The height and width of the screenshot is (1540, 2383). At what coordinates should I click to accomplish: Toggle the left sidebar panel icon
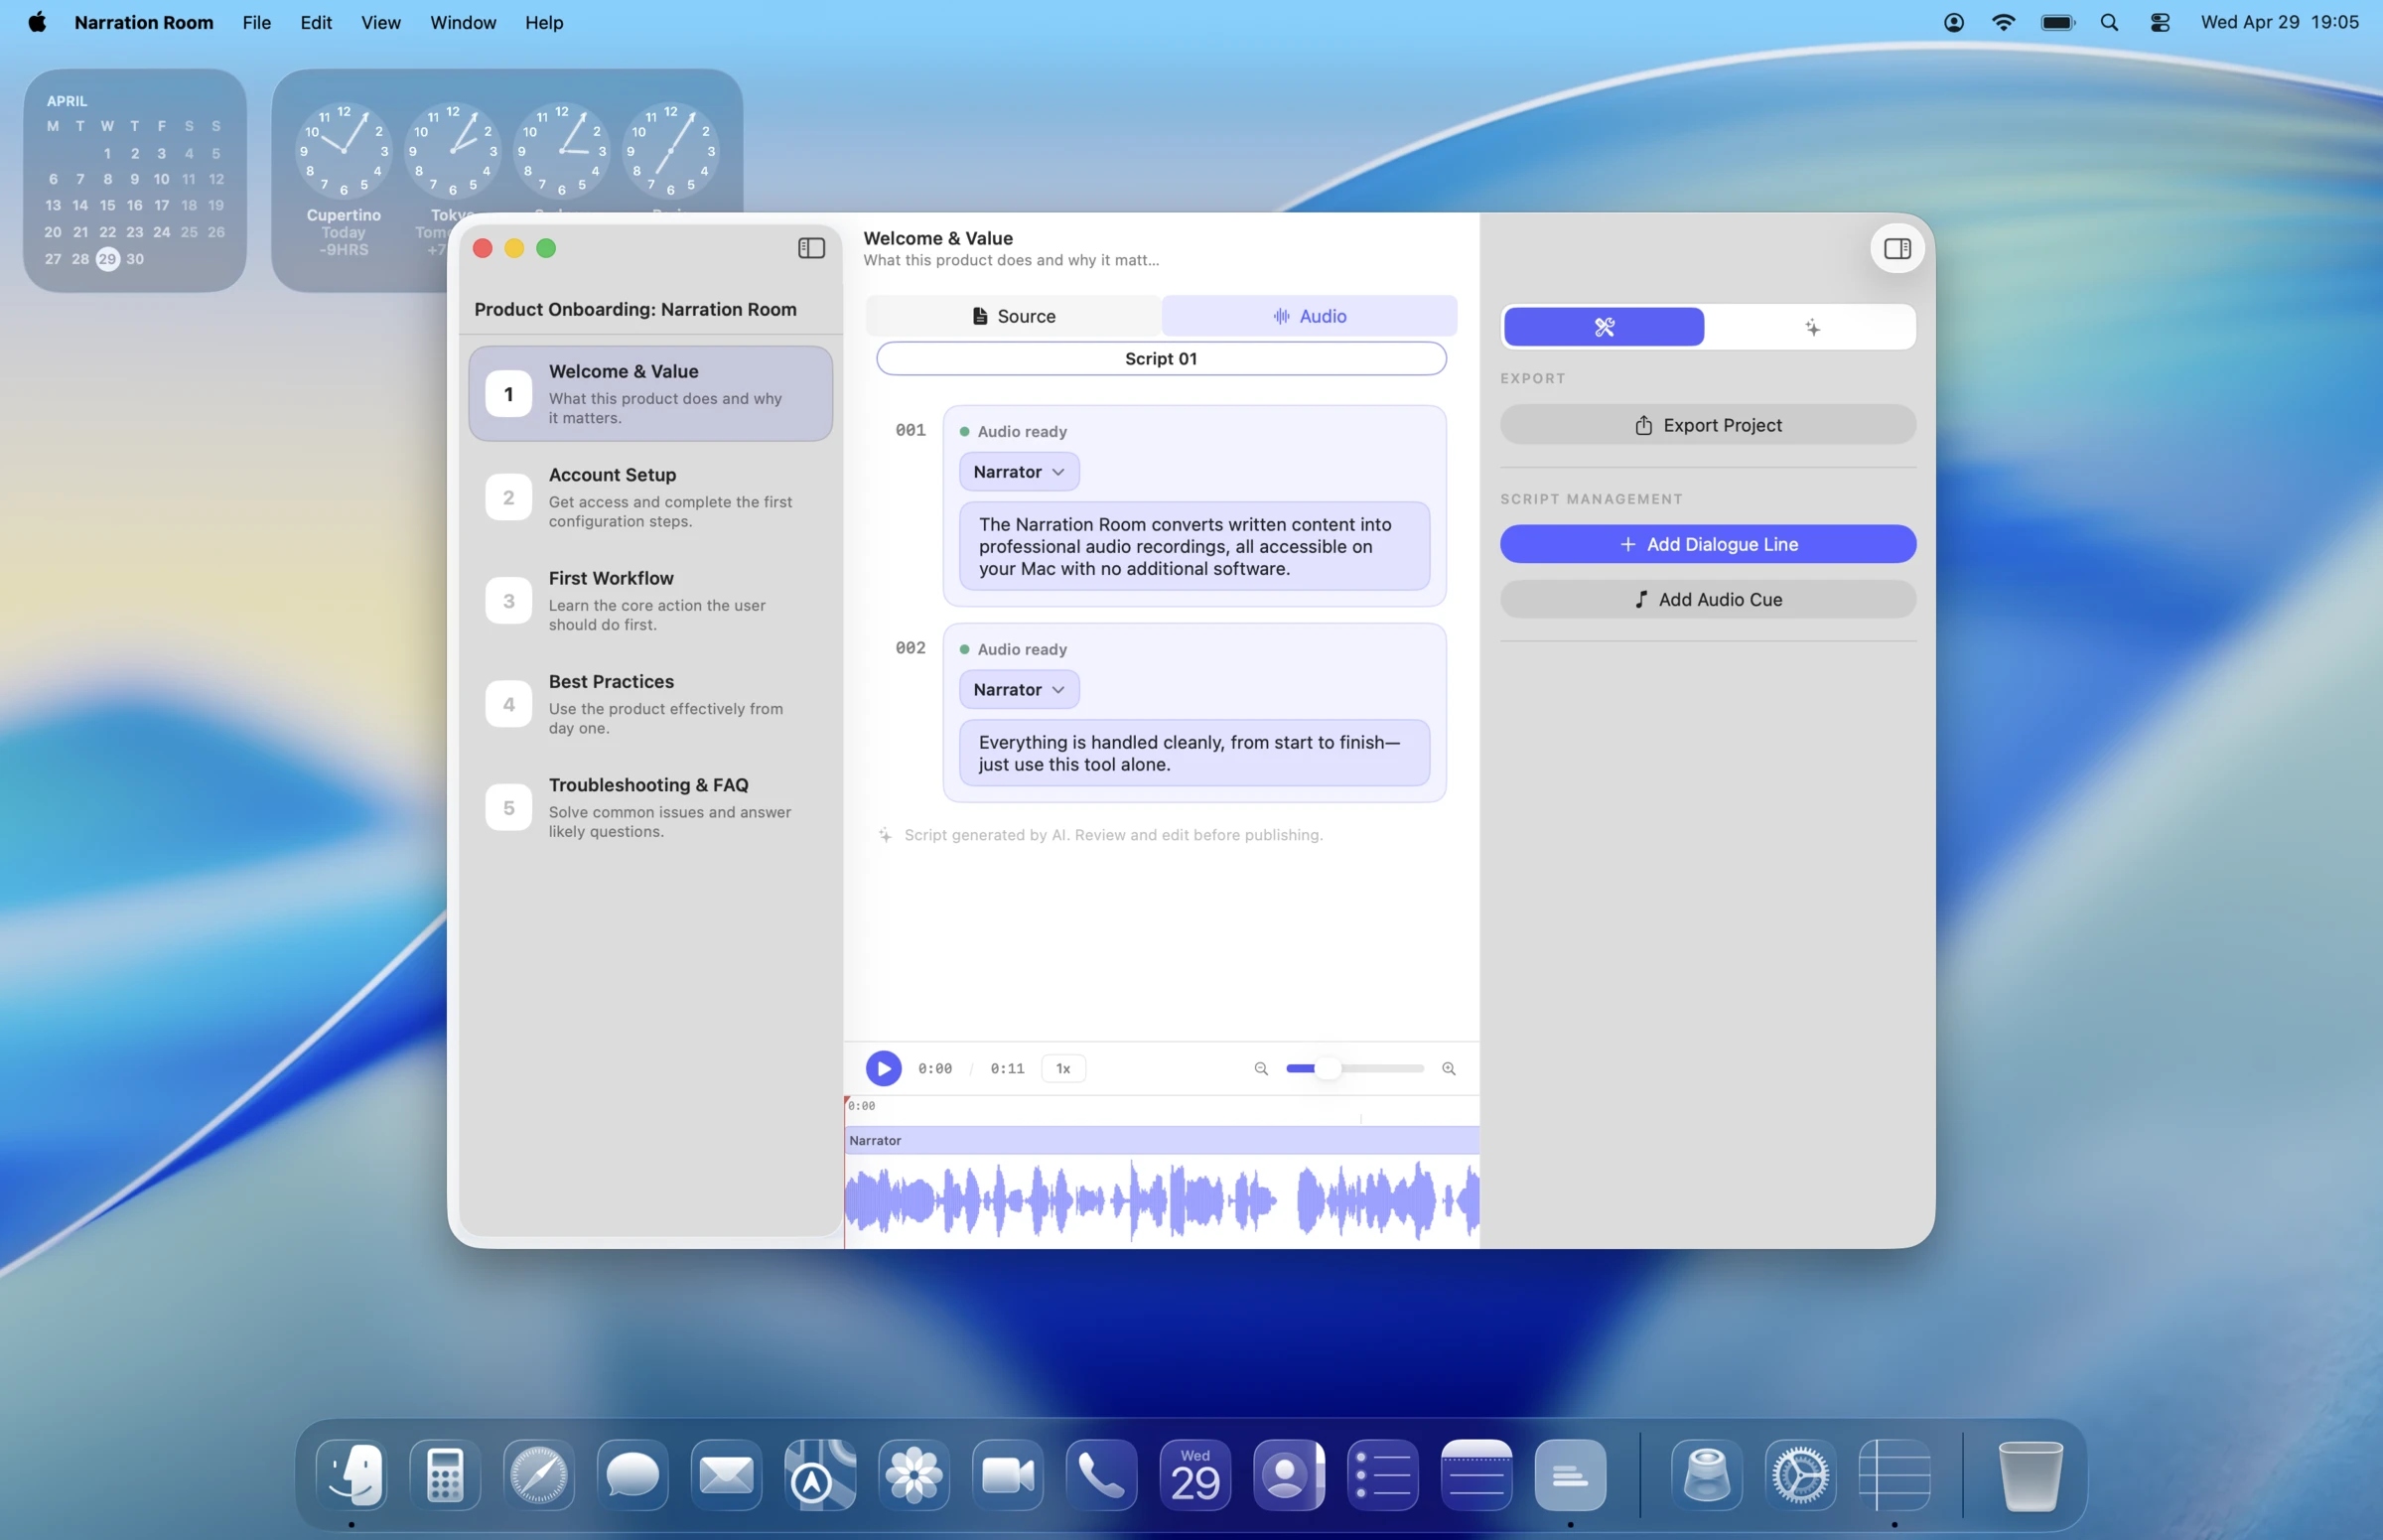point(811,248)
